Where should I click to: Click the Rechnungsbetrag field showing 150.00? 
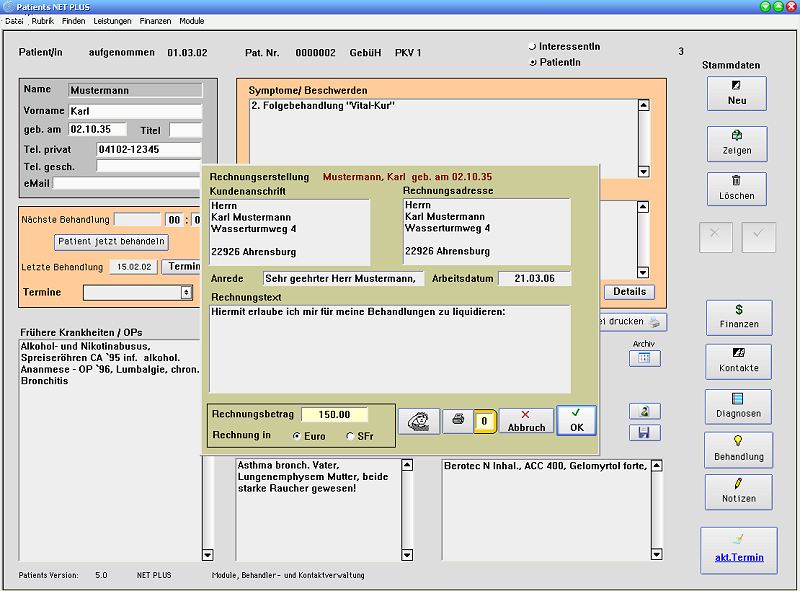(335, 414)
